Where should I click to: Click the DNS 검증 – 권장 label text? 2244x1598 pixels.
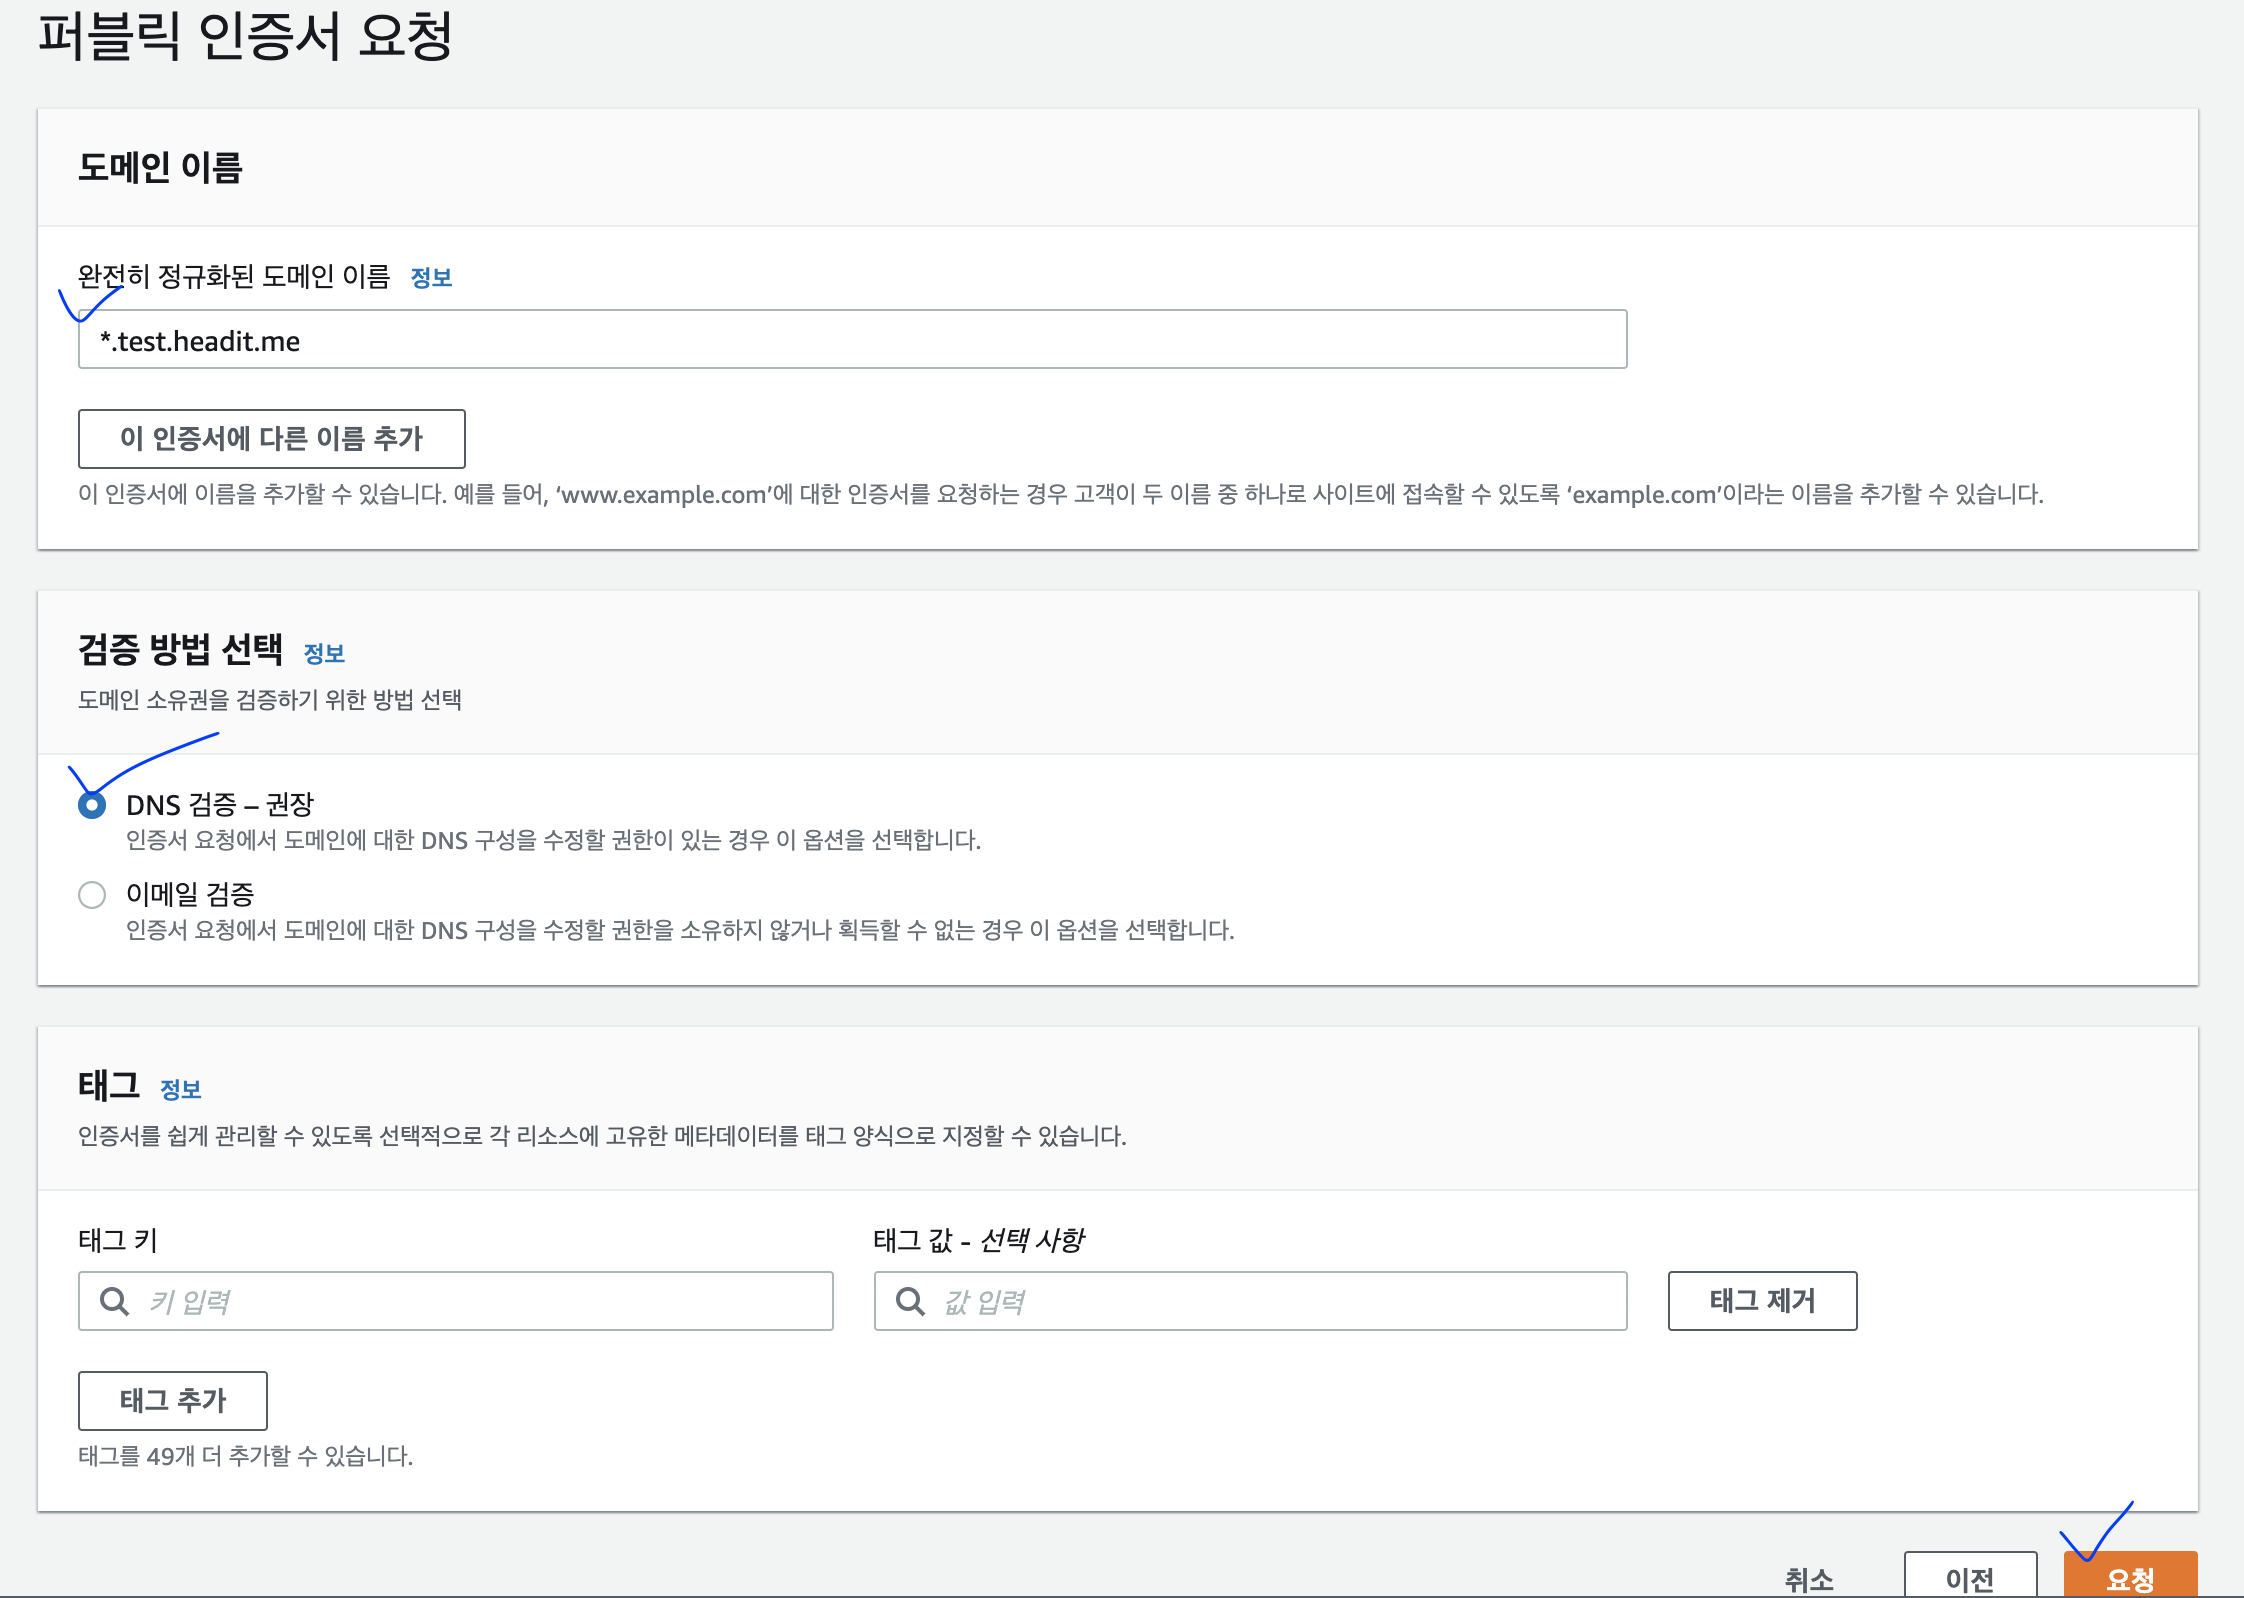point(220,804)
